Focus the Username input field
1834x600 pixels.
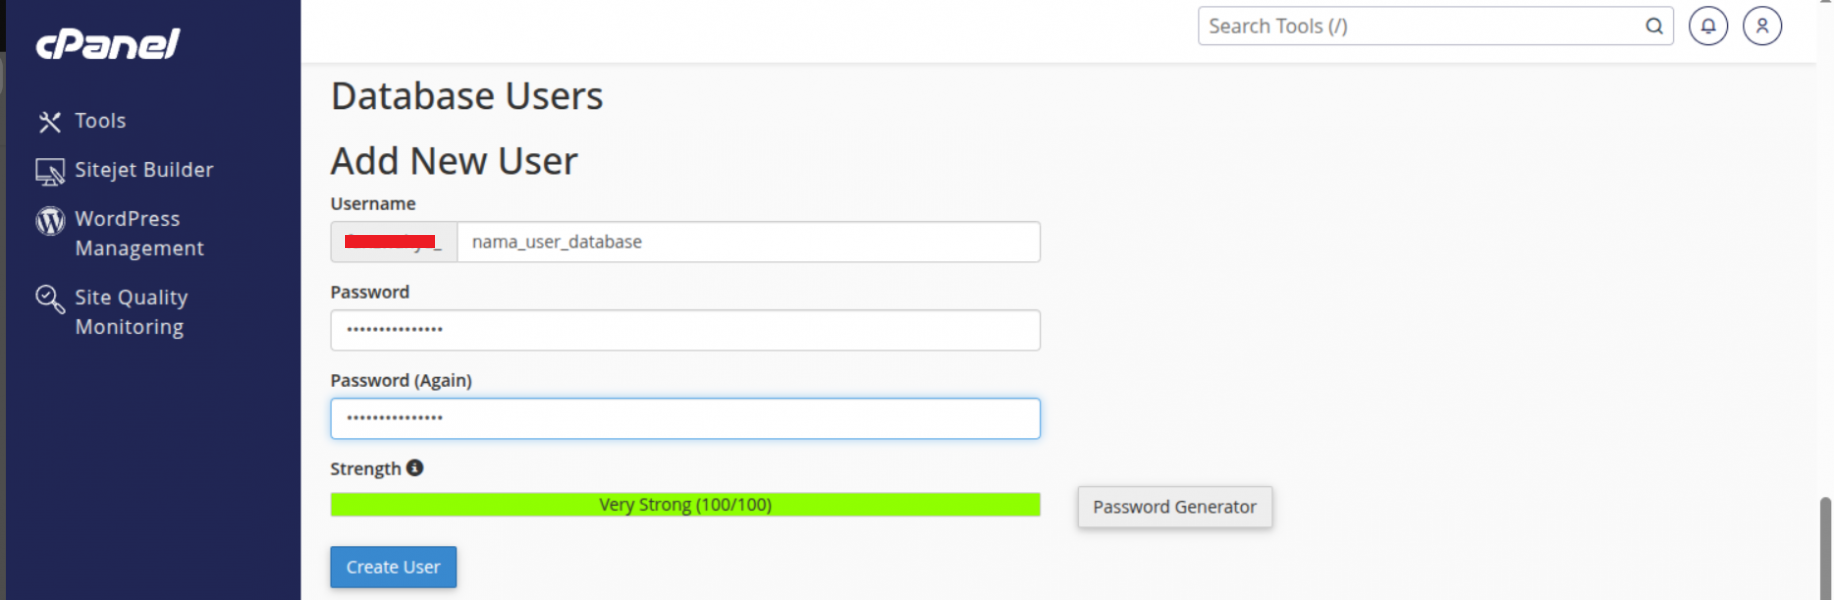[748, 242]
